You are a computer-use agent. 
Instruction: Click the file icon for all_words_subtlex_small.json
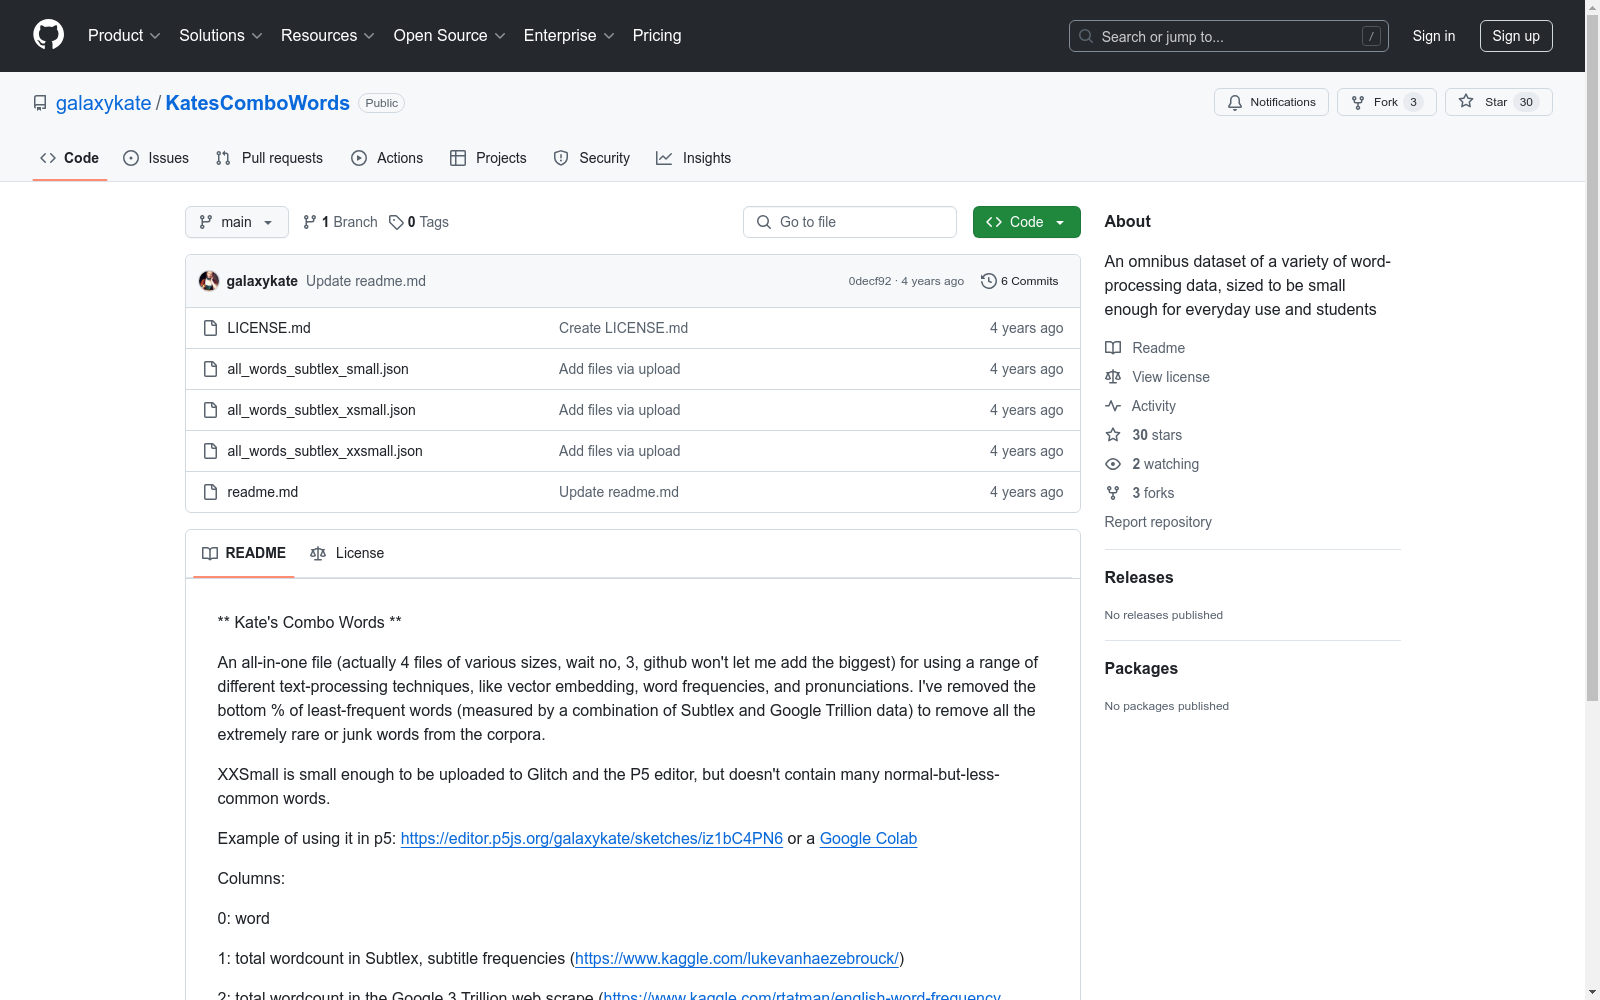(x=210, y=369)
